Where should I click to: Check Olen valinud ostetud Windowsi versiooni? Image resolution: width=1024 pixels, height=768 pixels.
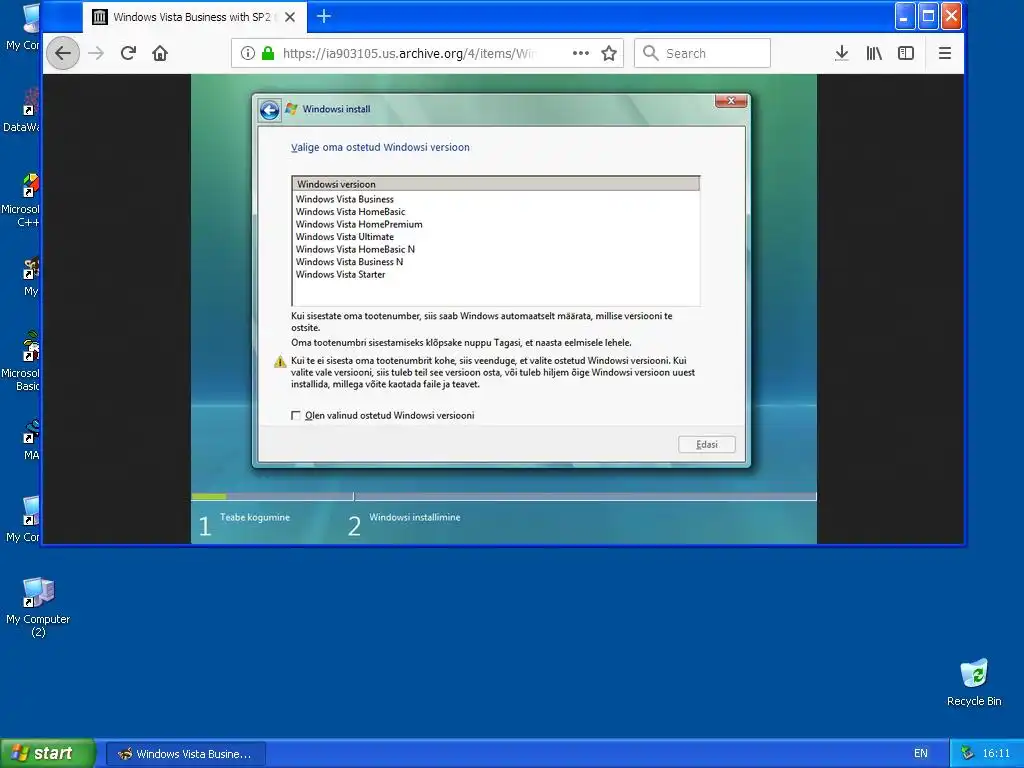[296, 415]
